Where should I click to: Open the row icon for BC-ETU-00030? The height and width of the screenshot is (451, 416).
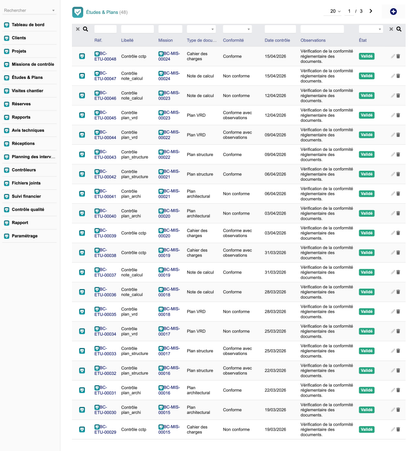click(x=82, y=410)
